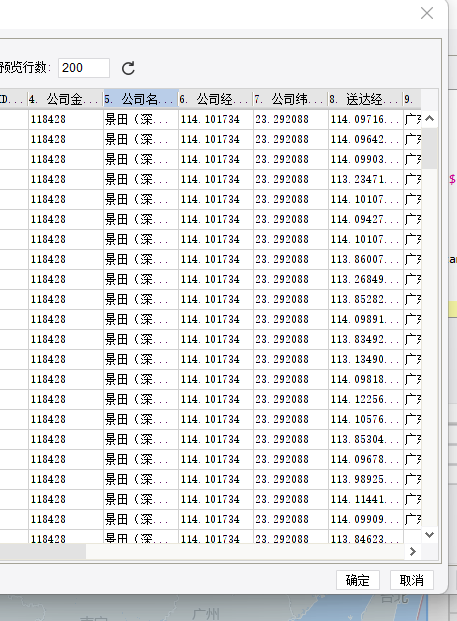Image resolution: width=457 pixels, height=621 pixels.
Task: Click the vertical scrollbar thumb
Action: pos(430,148)
